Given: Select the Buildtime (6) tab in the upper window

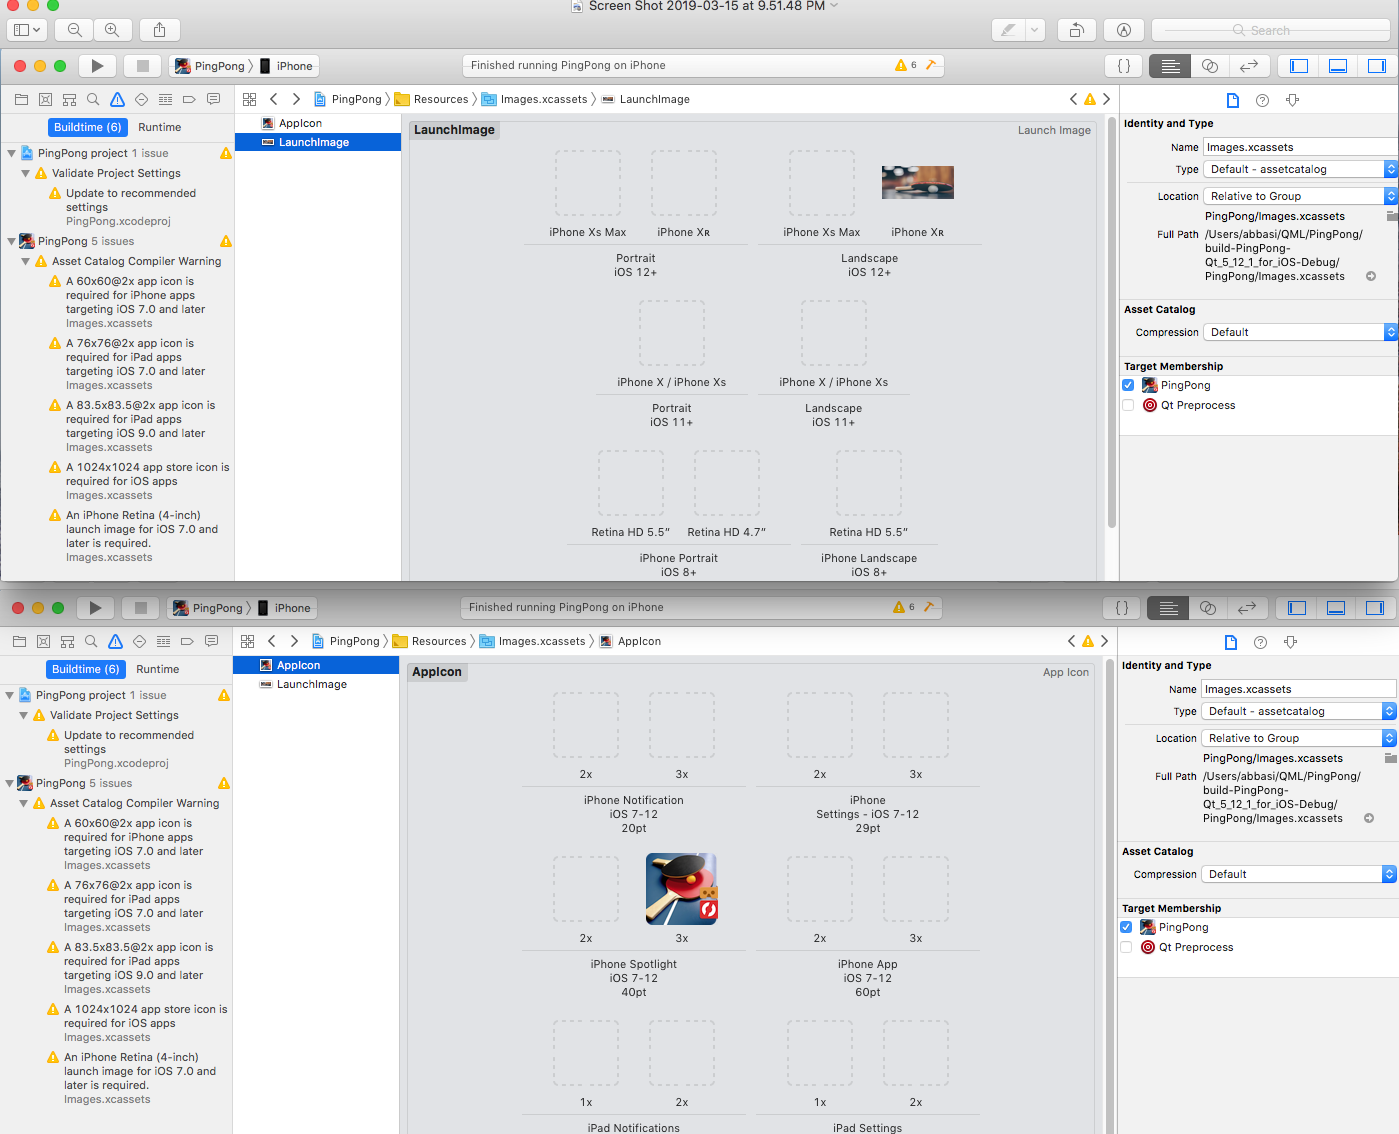Looking at the screenshot, I should [x=88, y=127].
